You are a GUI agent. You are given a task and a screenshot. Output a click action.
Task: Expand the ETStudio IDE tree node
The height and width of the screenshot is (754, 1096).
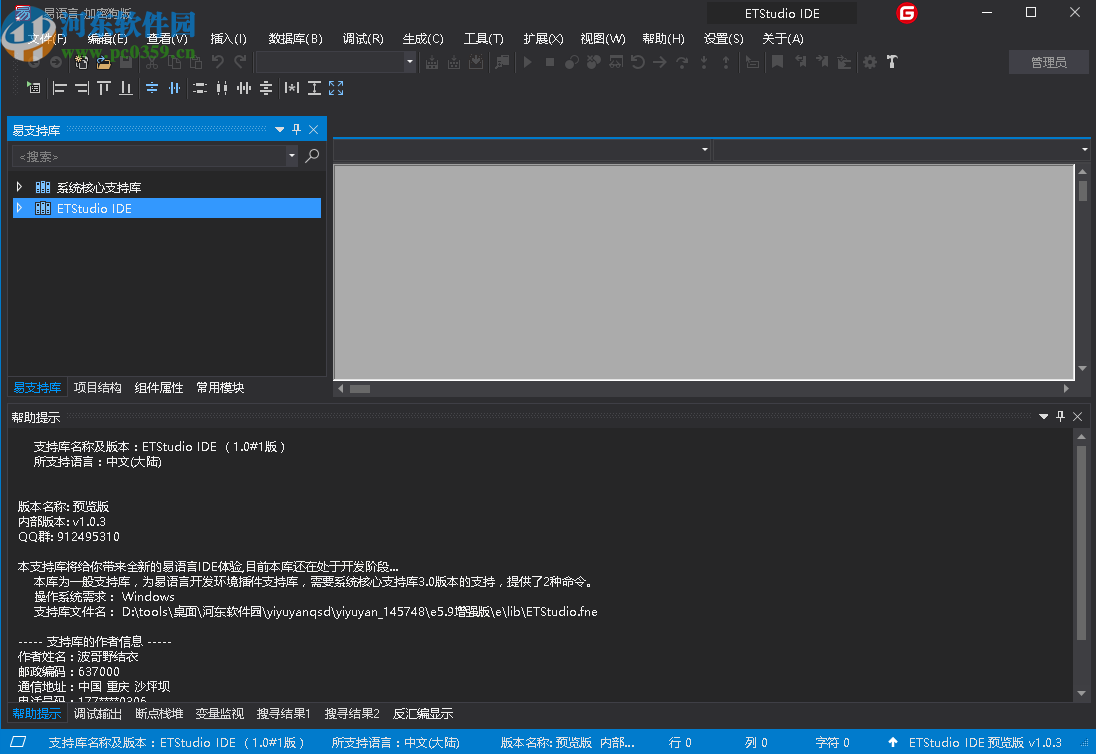pyautogui.click(x=19, y=208)
